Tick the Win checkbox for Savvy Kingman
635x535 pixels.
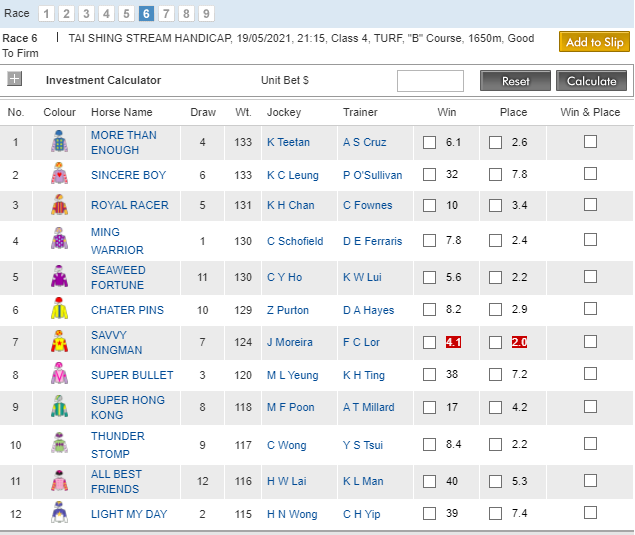click(430, 342)
